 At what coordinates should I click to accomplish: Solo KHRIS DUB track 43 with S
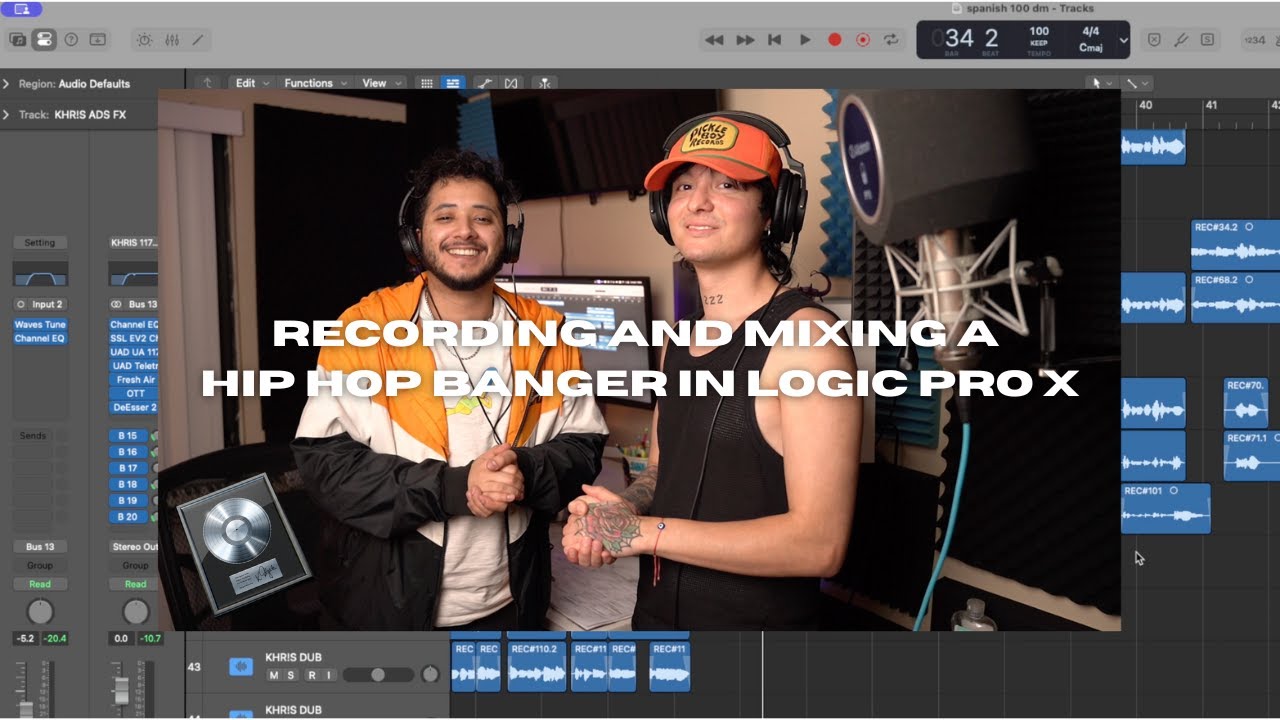291,675
